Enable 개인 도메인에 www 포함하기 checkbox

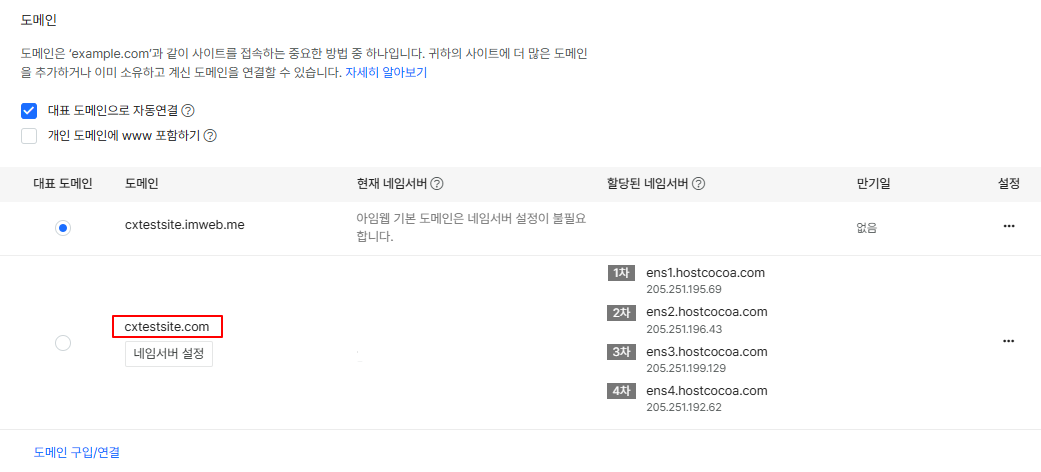coord(29,136)
